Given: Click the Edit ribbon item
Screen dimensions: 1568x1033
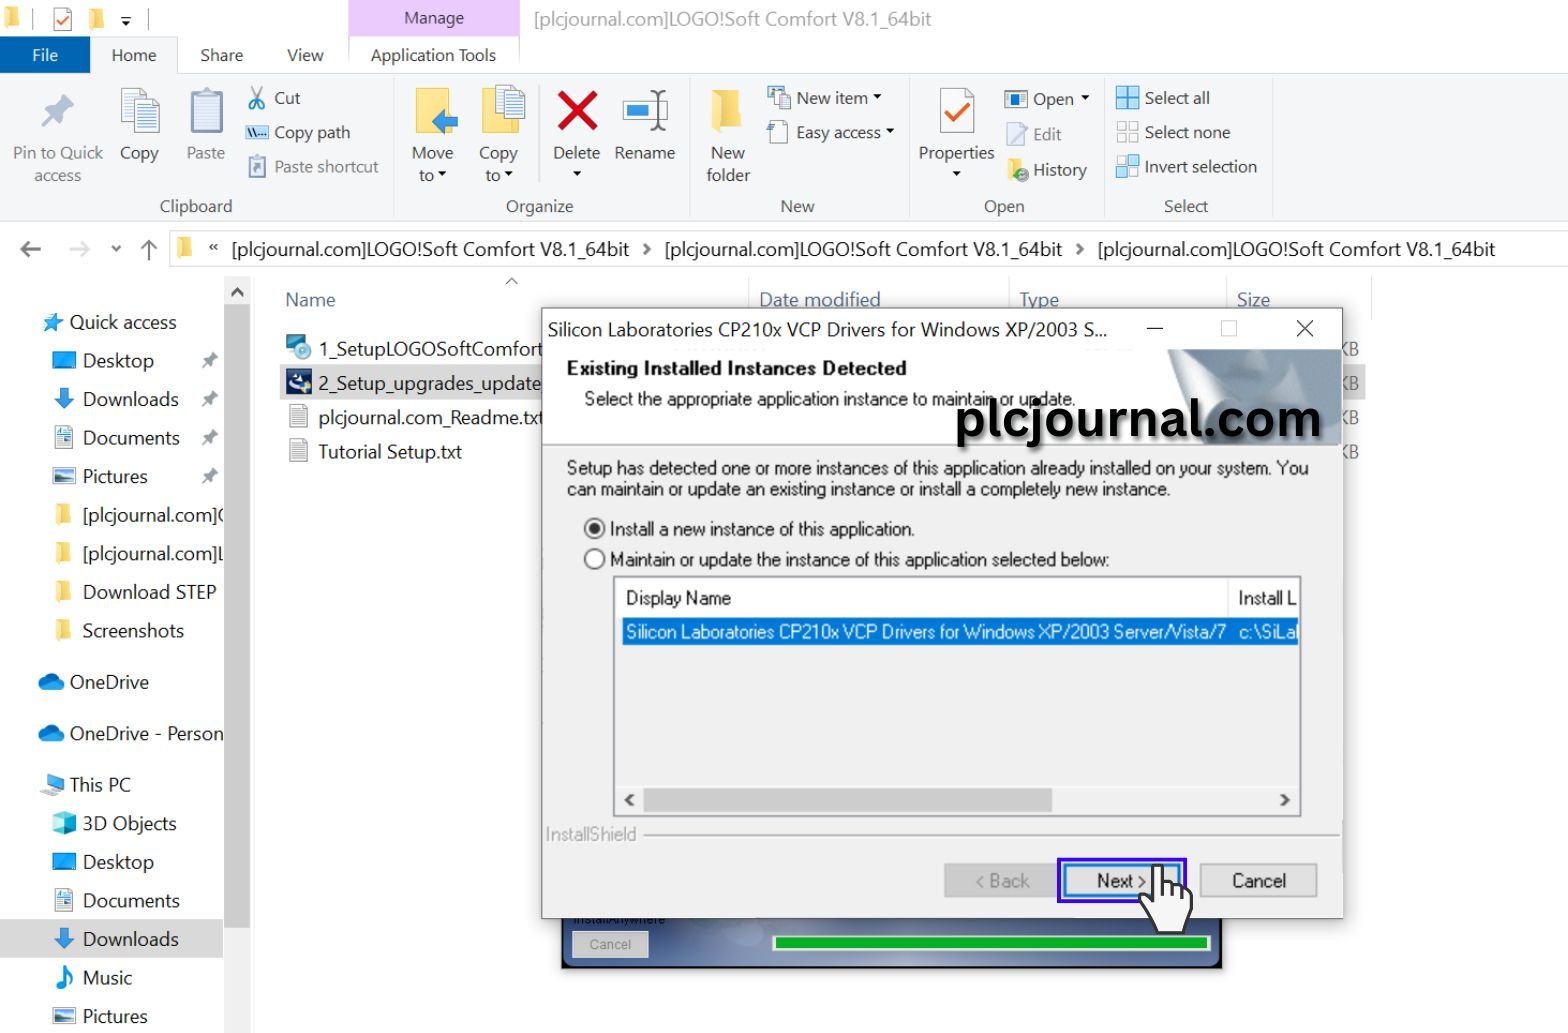Looking at the screenshot, I should [1034, 134].
